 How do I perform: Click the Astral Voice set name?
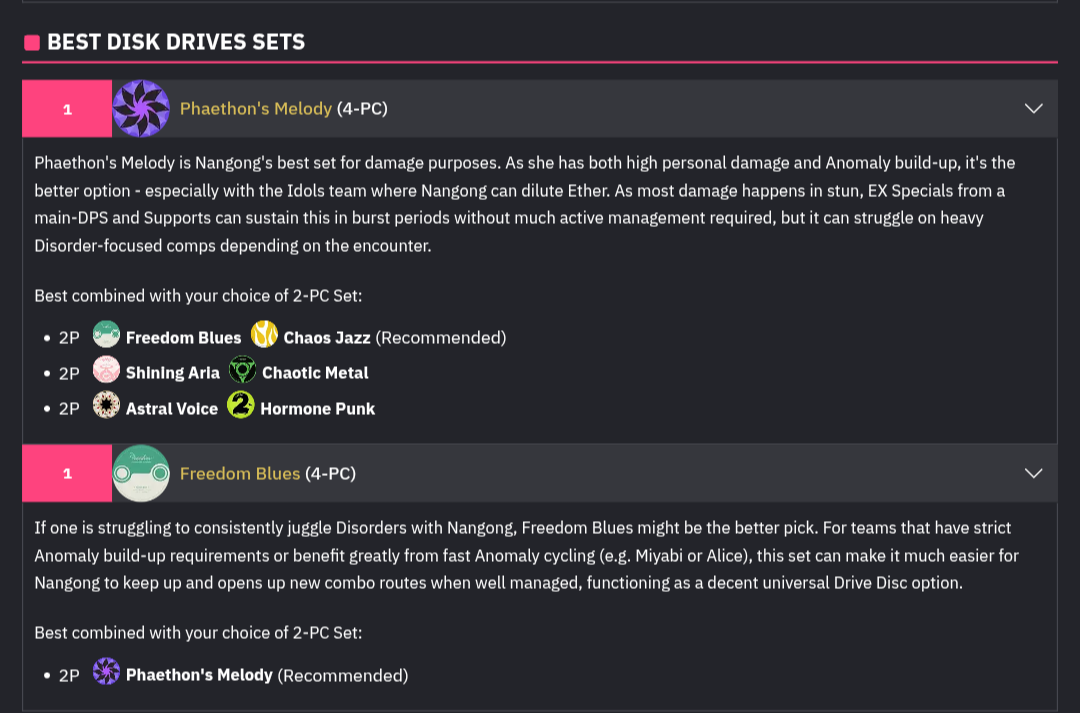[172, 407]
